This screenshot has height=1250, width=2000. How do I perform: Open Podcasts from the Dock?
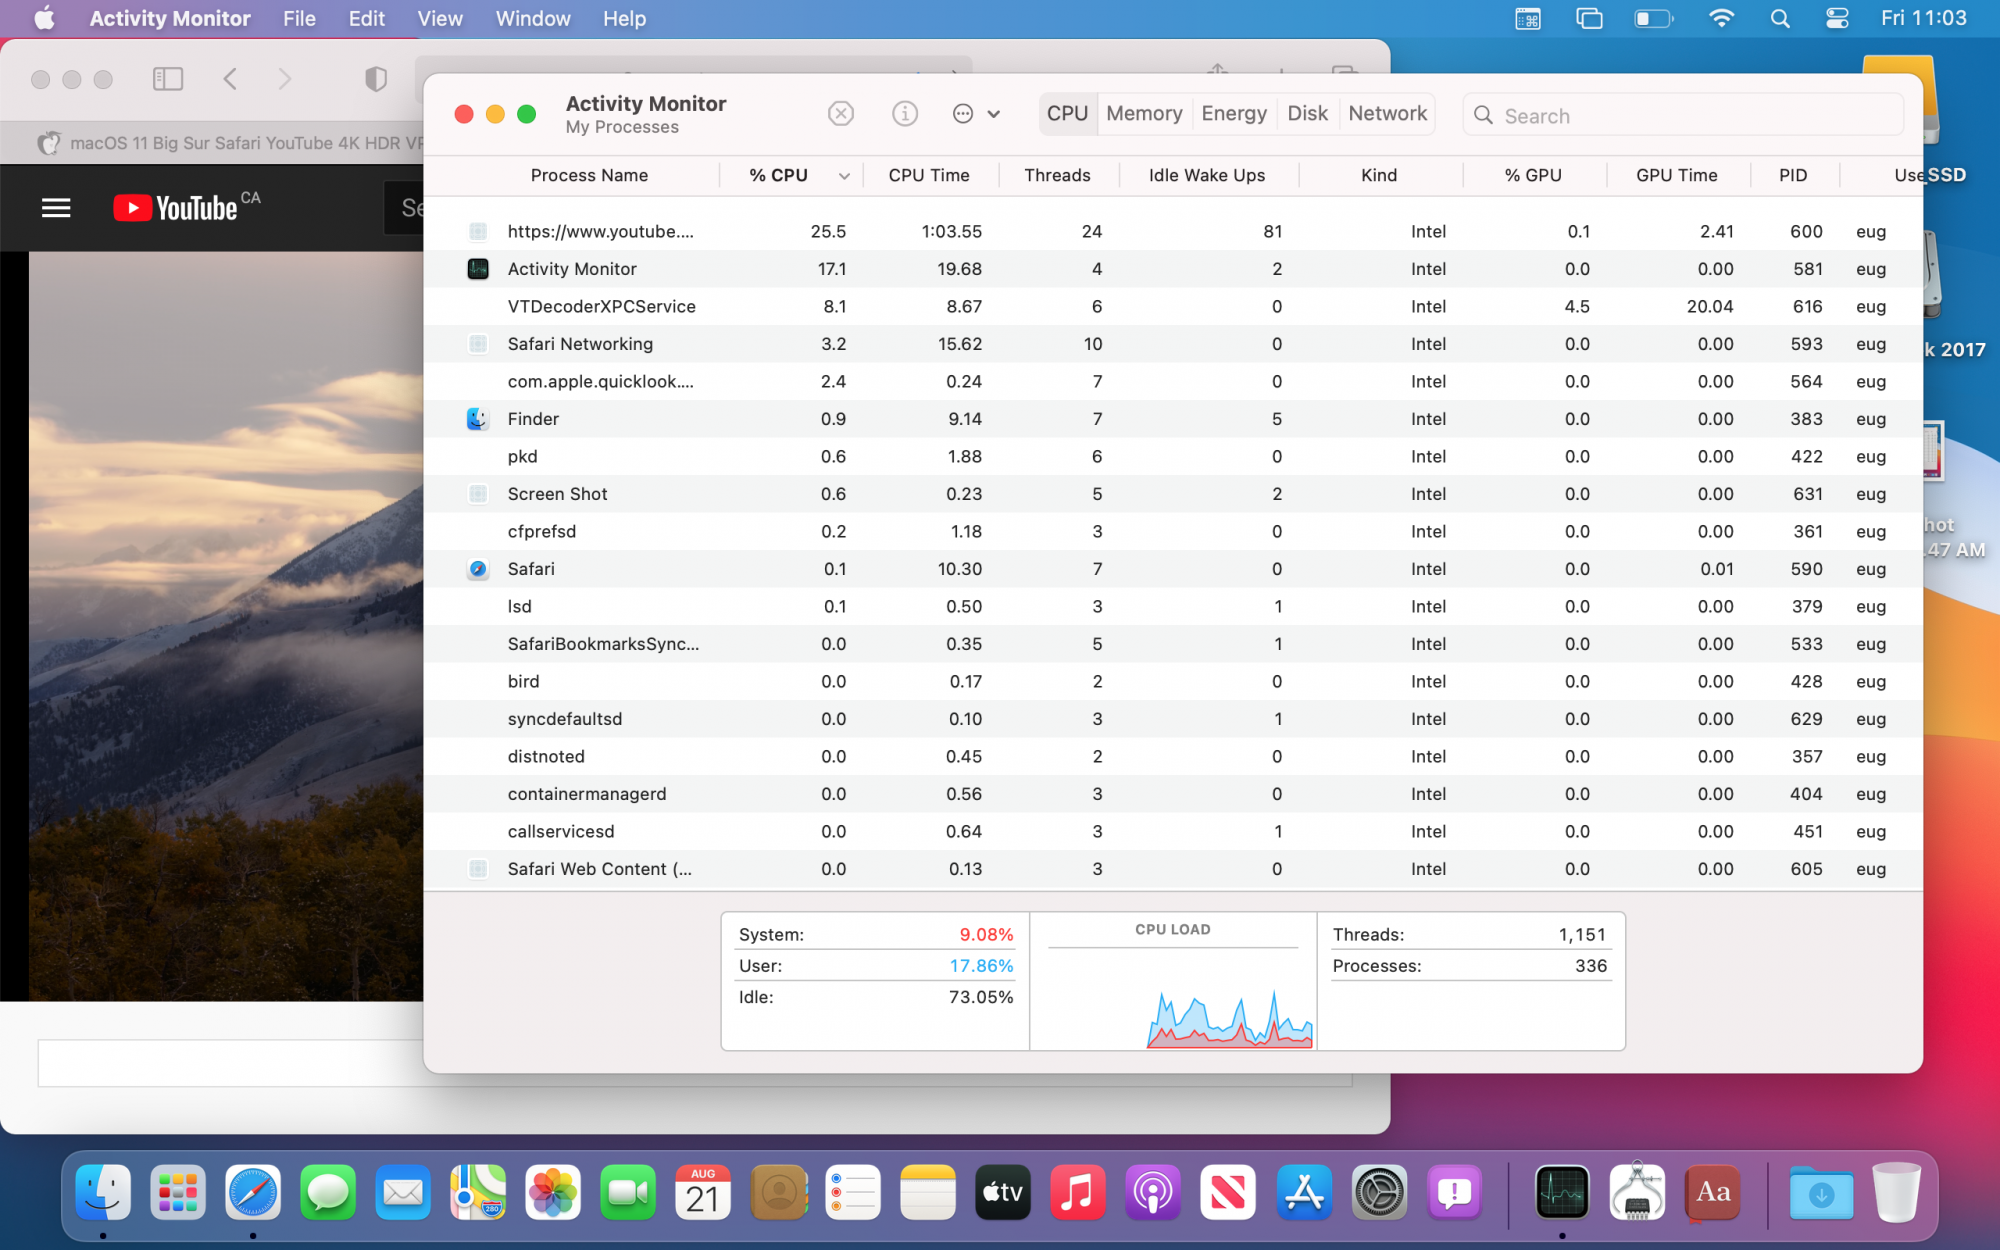1153,1192
